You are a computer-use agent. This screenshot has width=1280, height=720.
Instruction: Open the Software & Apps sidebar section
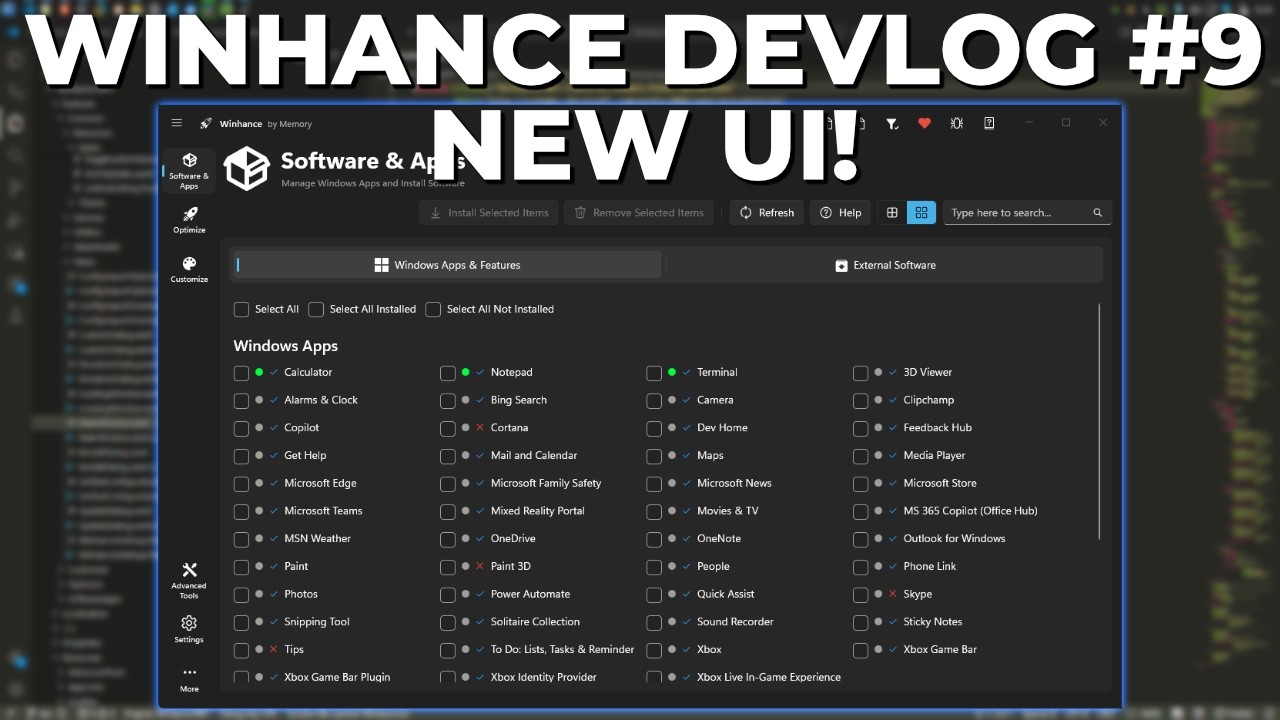189,171
